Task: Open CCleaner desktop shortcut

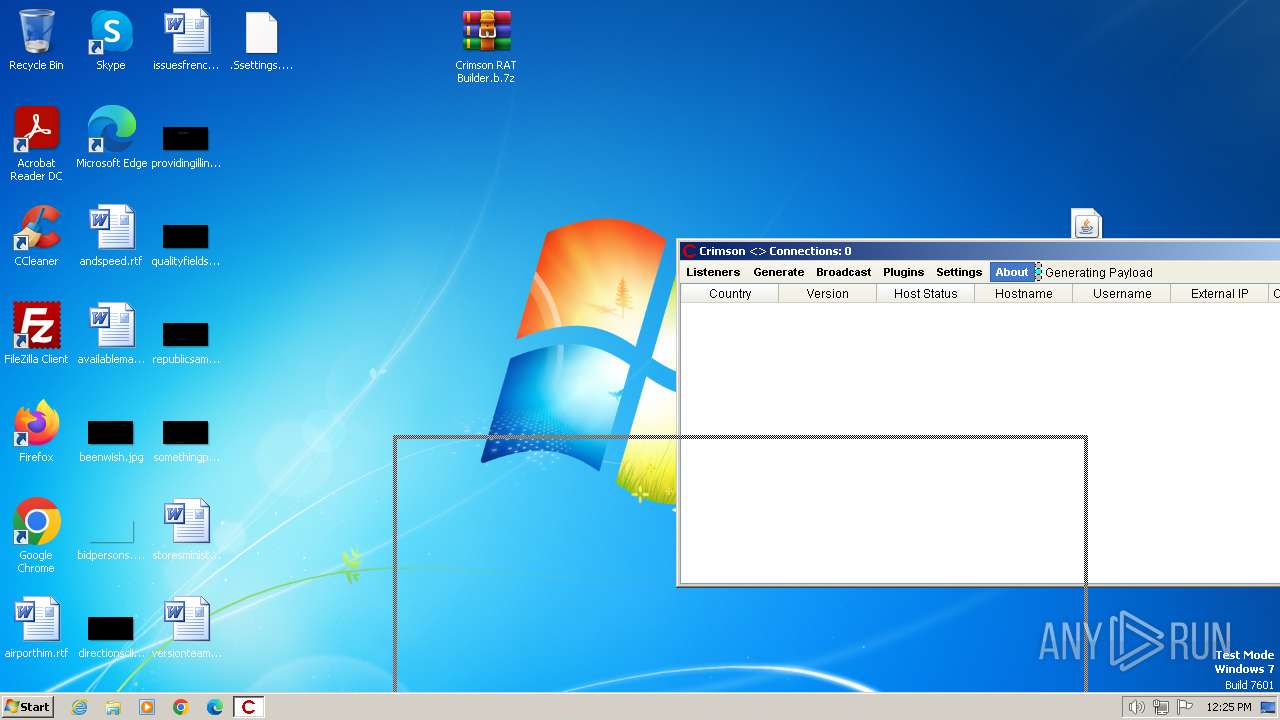Action: (x=36, y=236)
